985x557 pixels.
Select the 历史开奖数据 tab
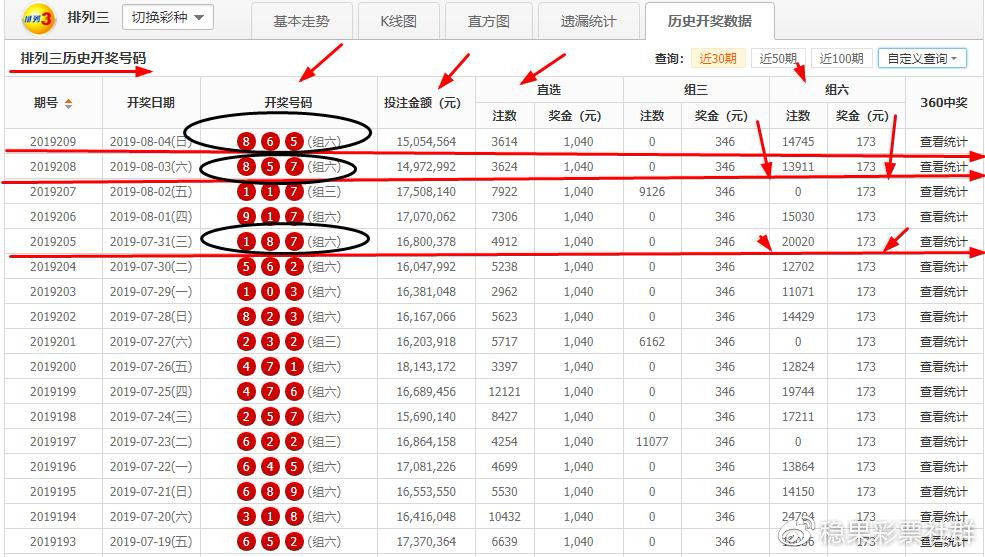(710, 21)
